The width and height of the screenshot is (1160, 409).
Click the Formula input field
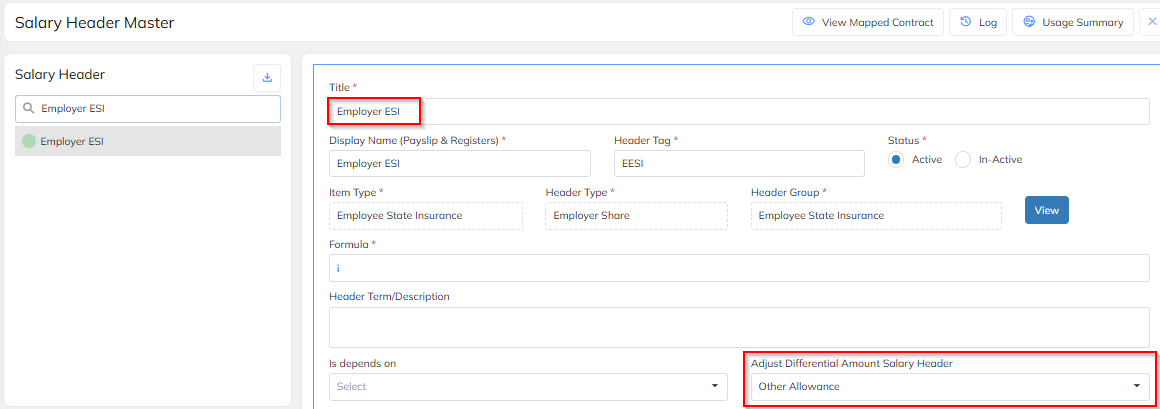[738, 268]
